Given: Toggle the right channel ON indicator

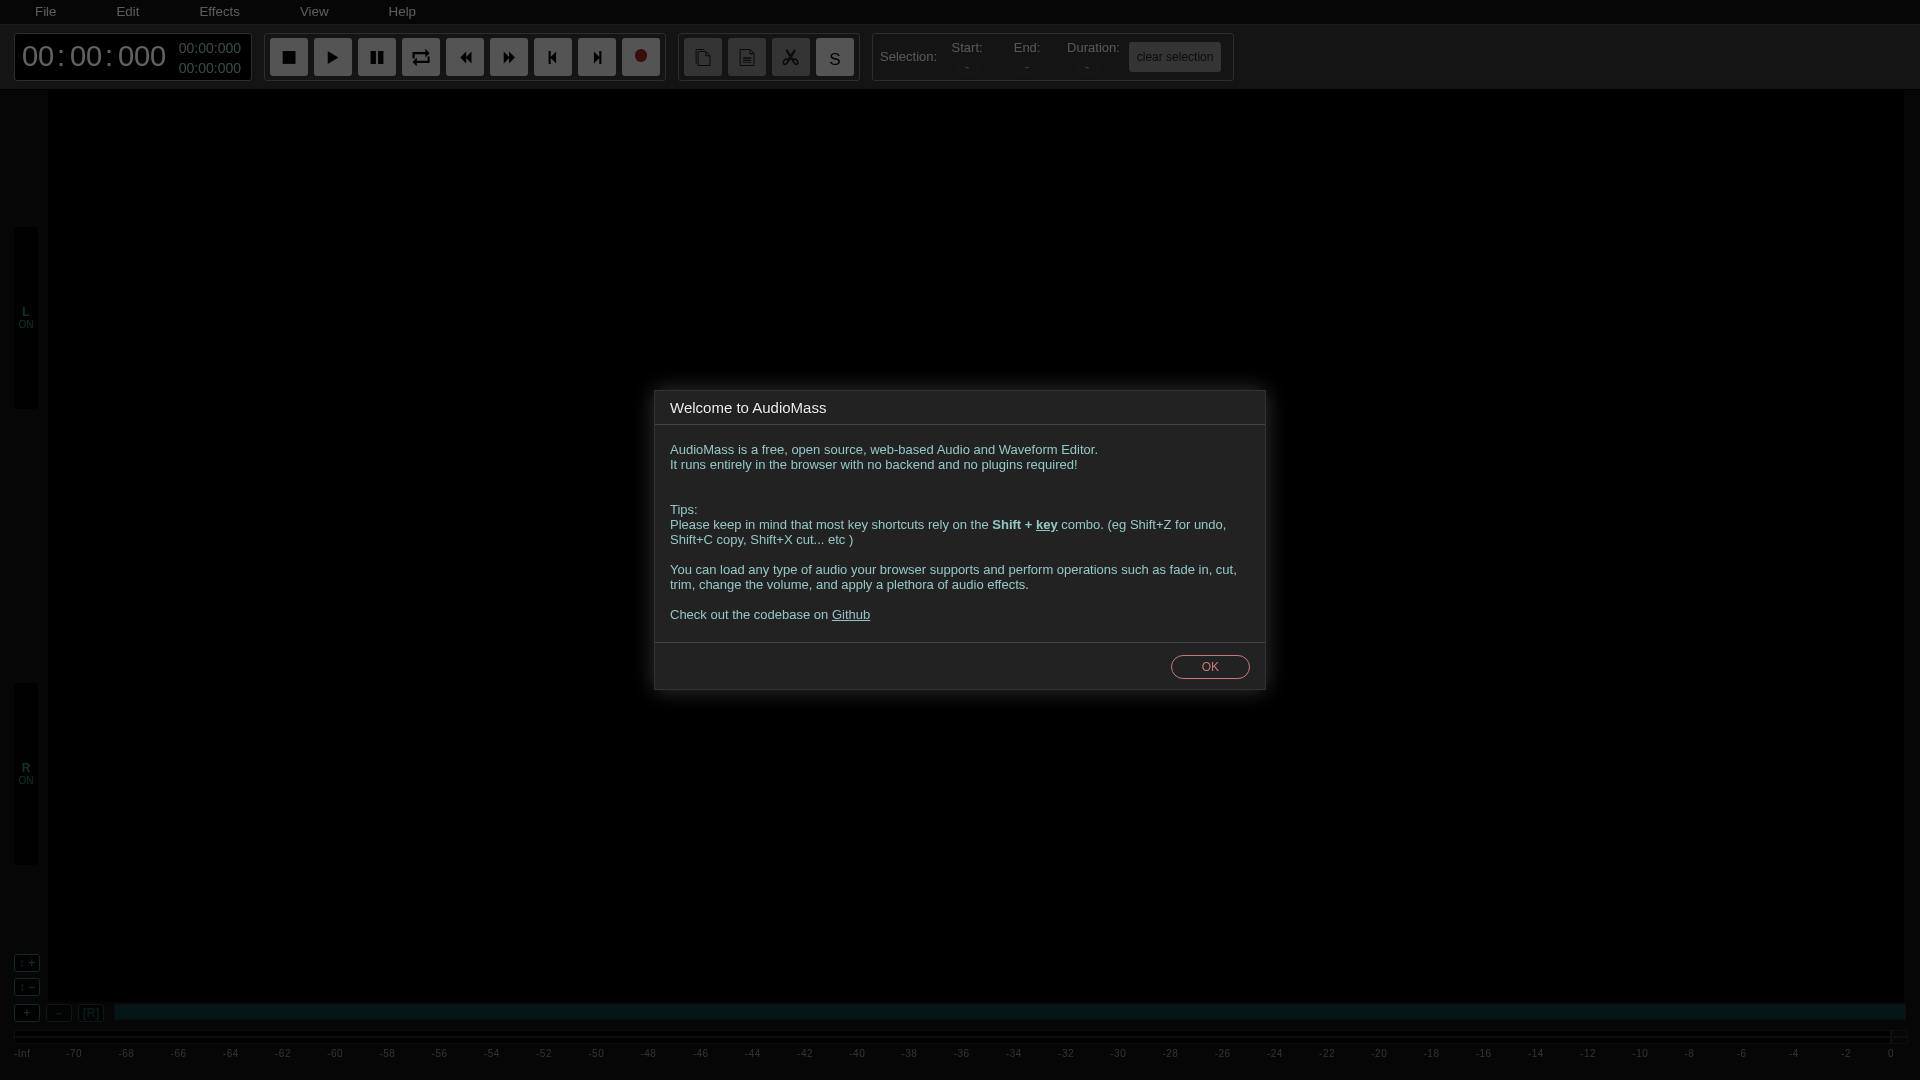Looking at the screenshot, I should point(25,771).
